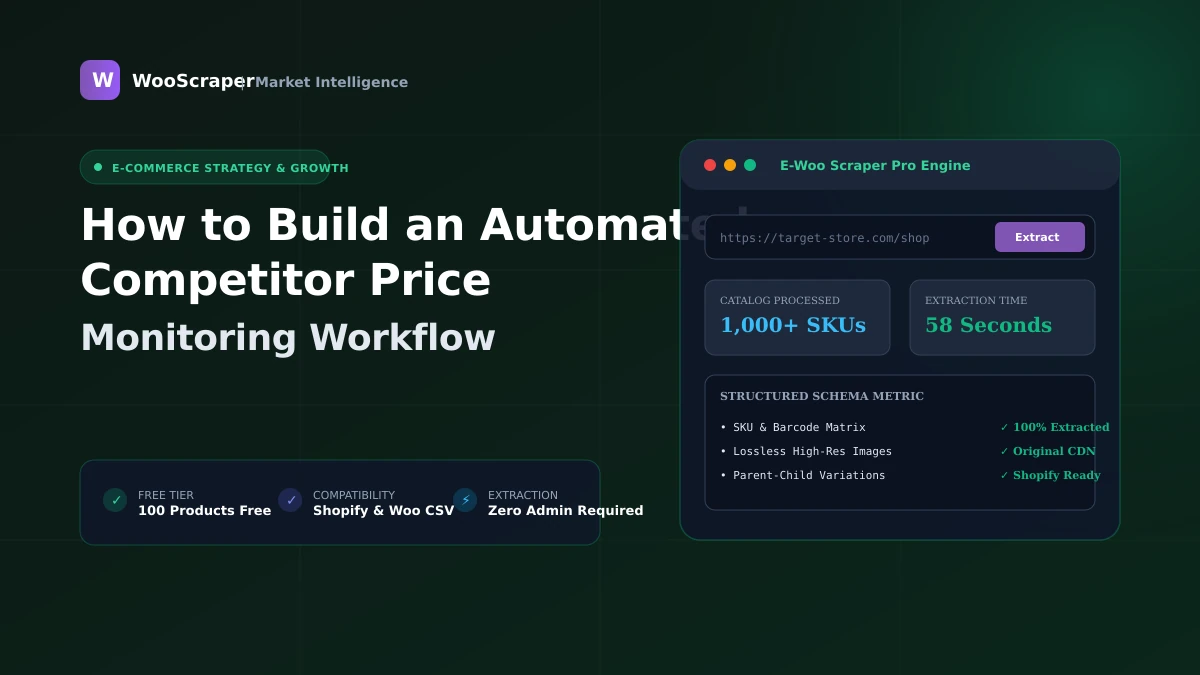Screen dimensions: 1200x675
Task: Select the Extraction Time stat card
Action: 1002,317
